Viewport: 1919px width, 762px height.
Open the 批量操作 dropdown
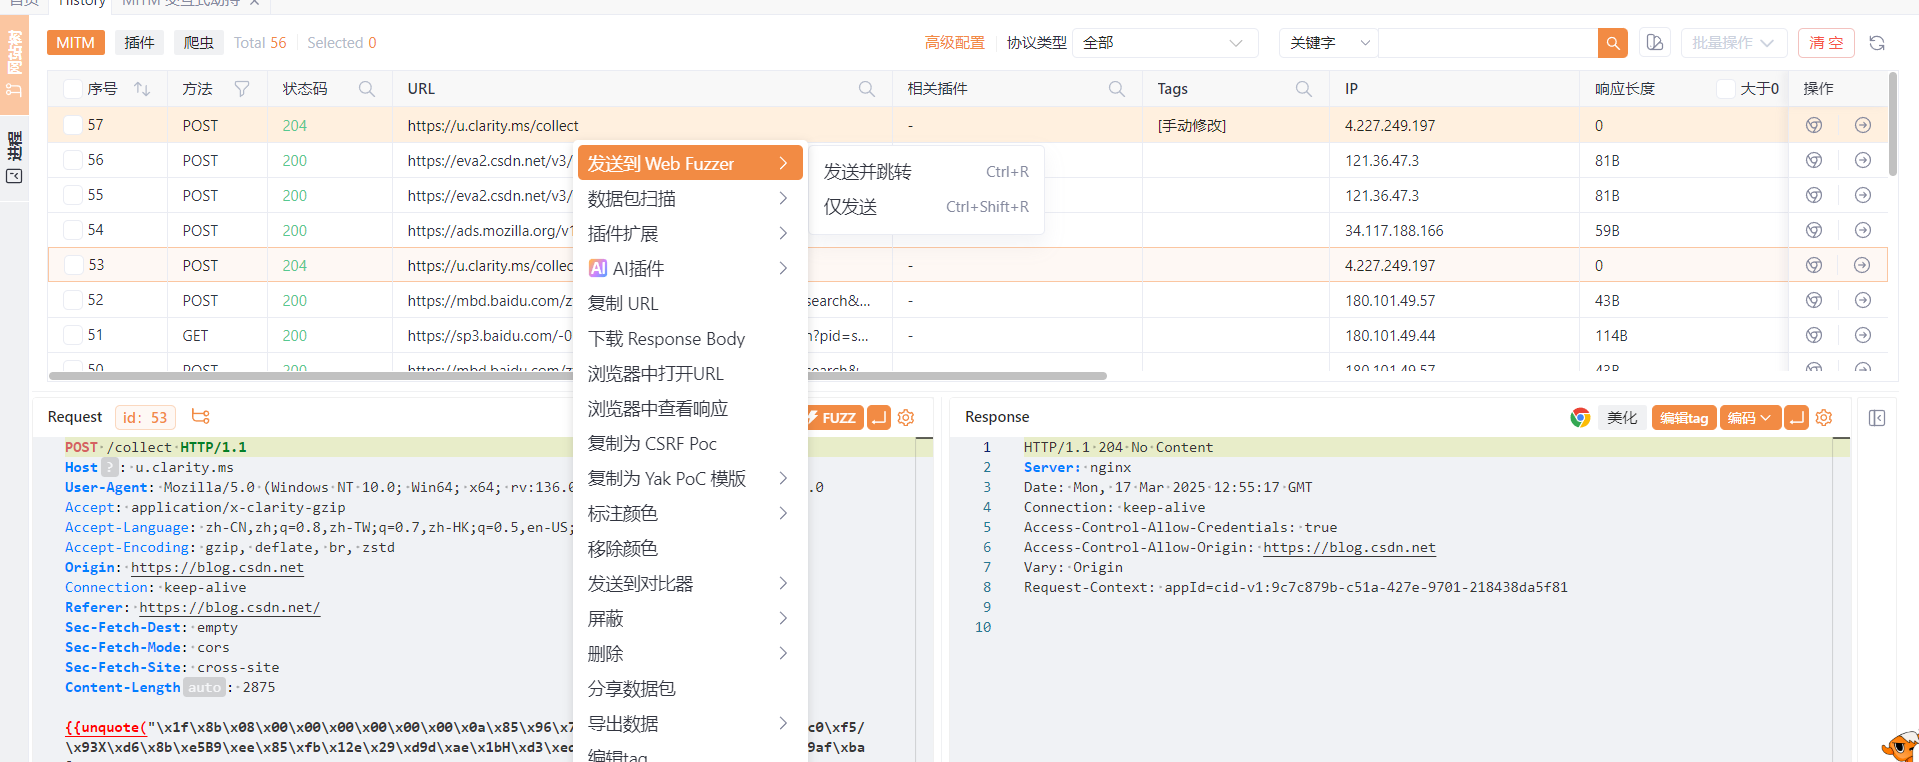coord(1732,43)
